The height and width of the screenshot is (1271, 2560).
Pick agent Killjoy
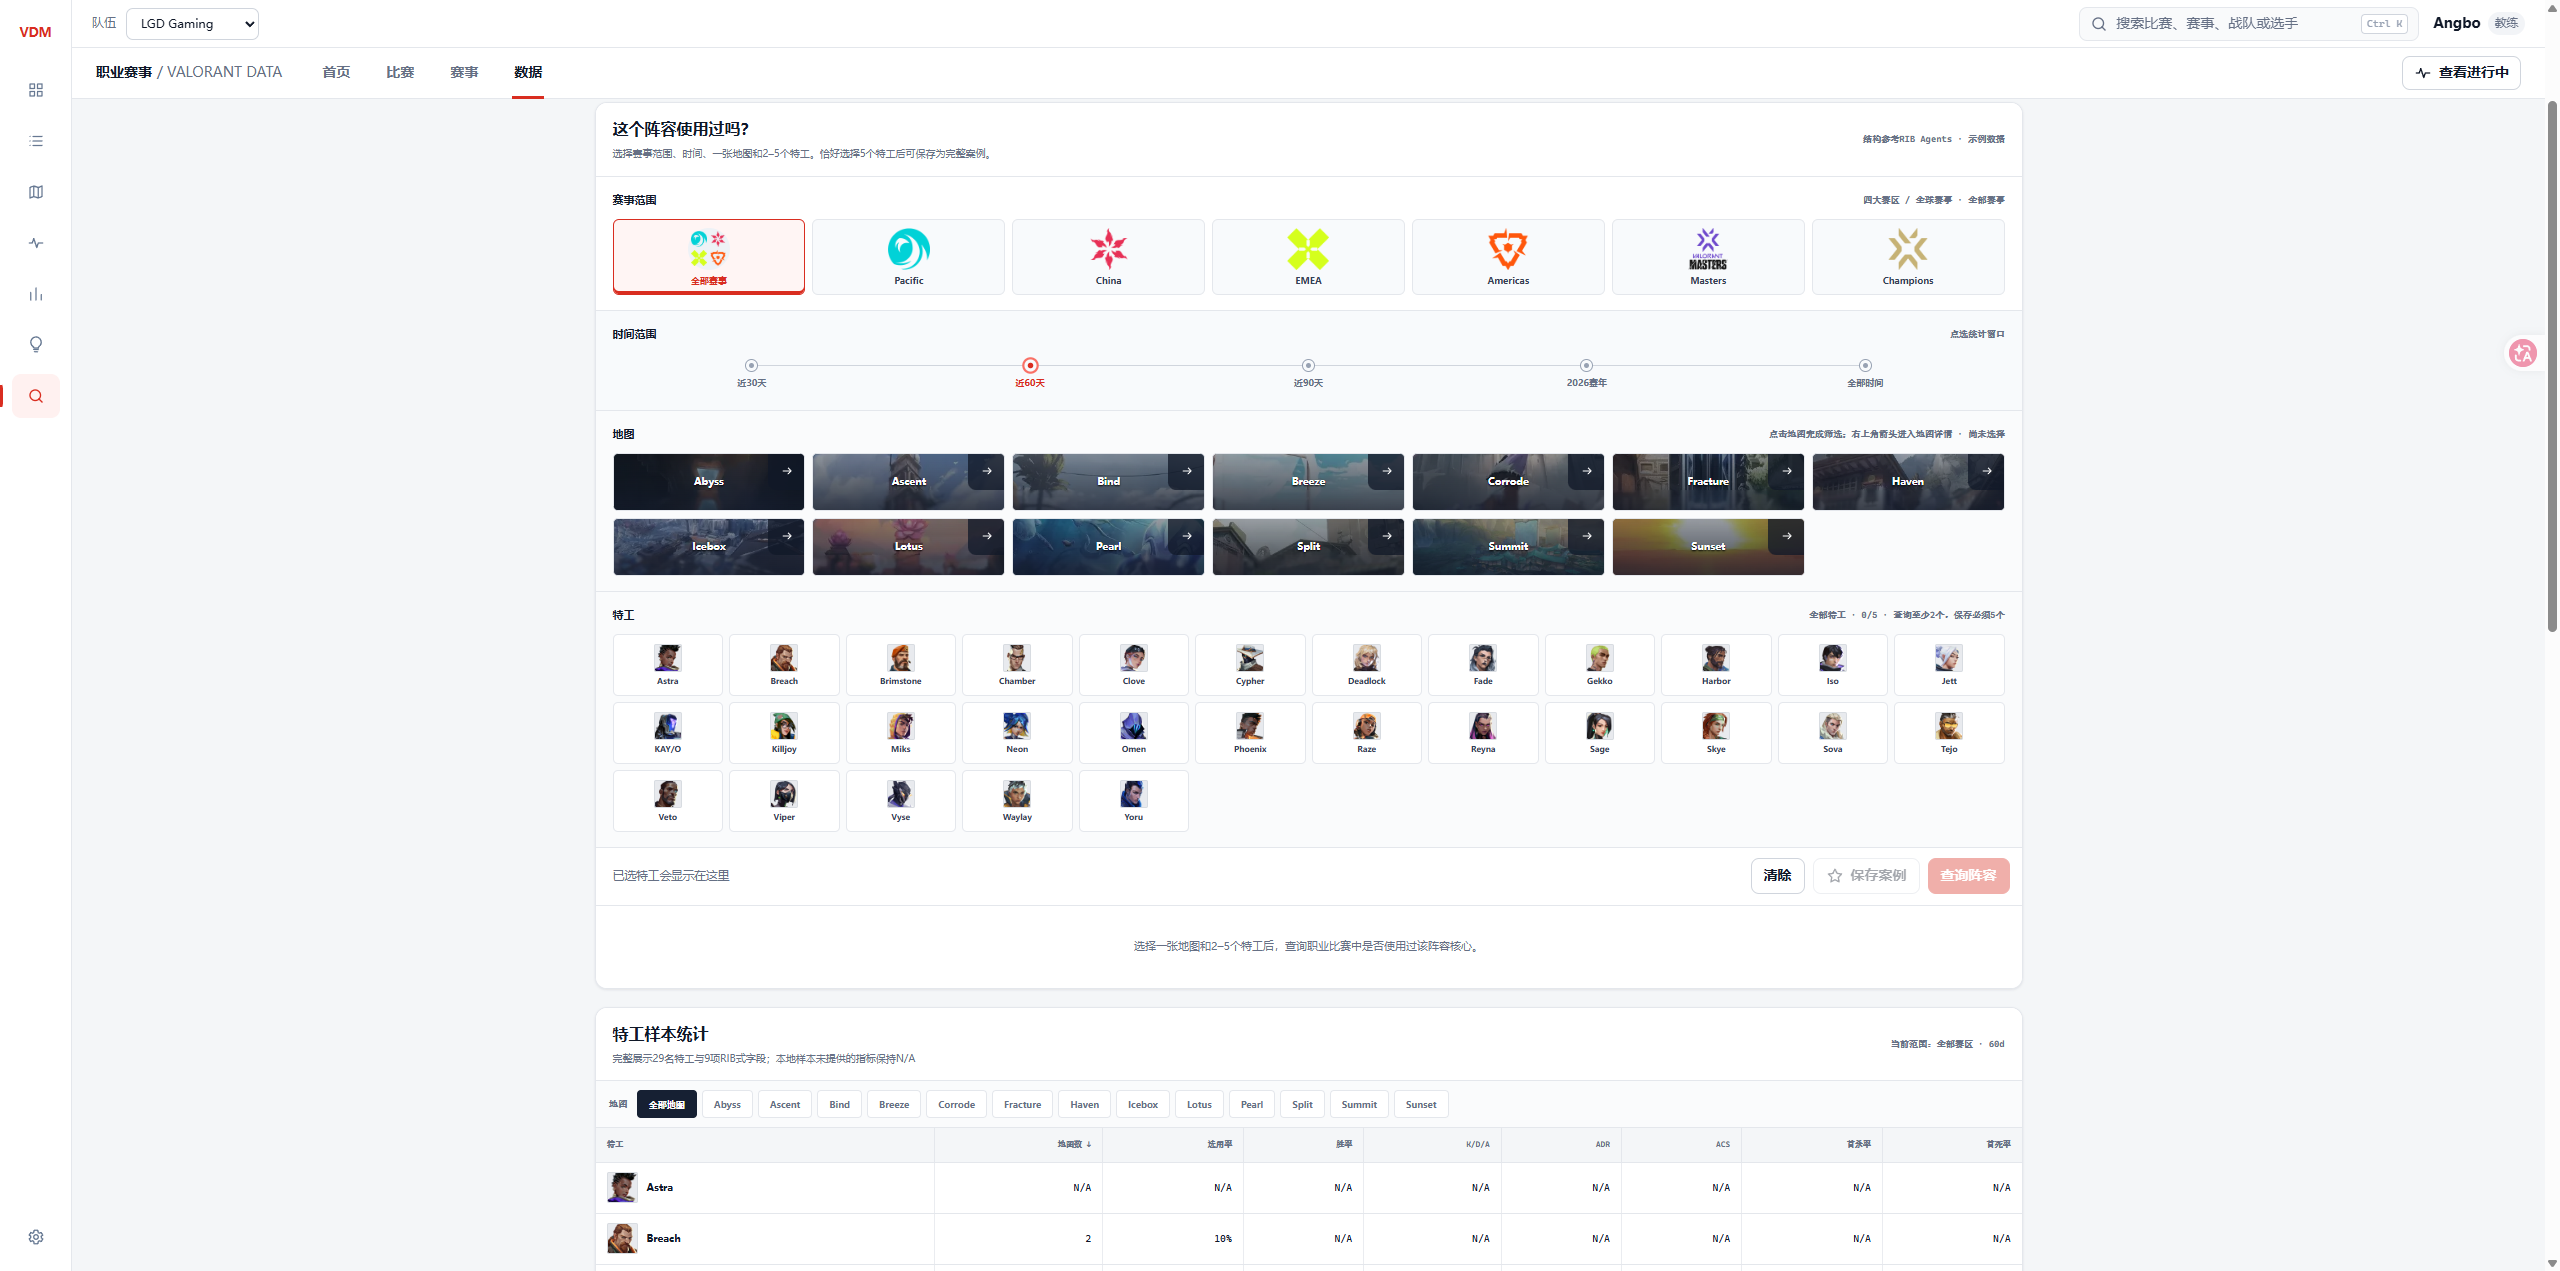(x=784, y=733)
